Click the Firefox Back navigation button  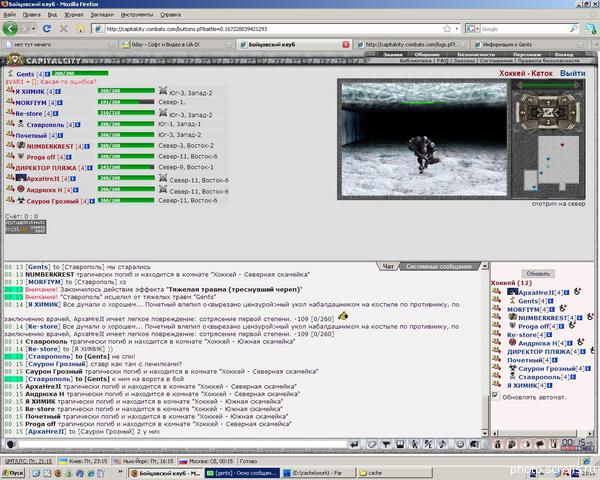10,29
